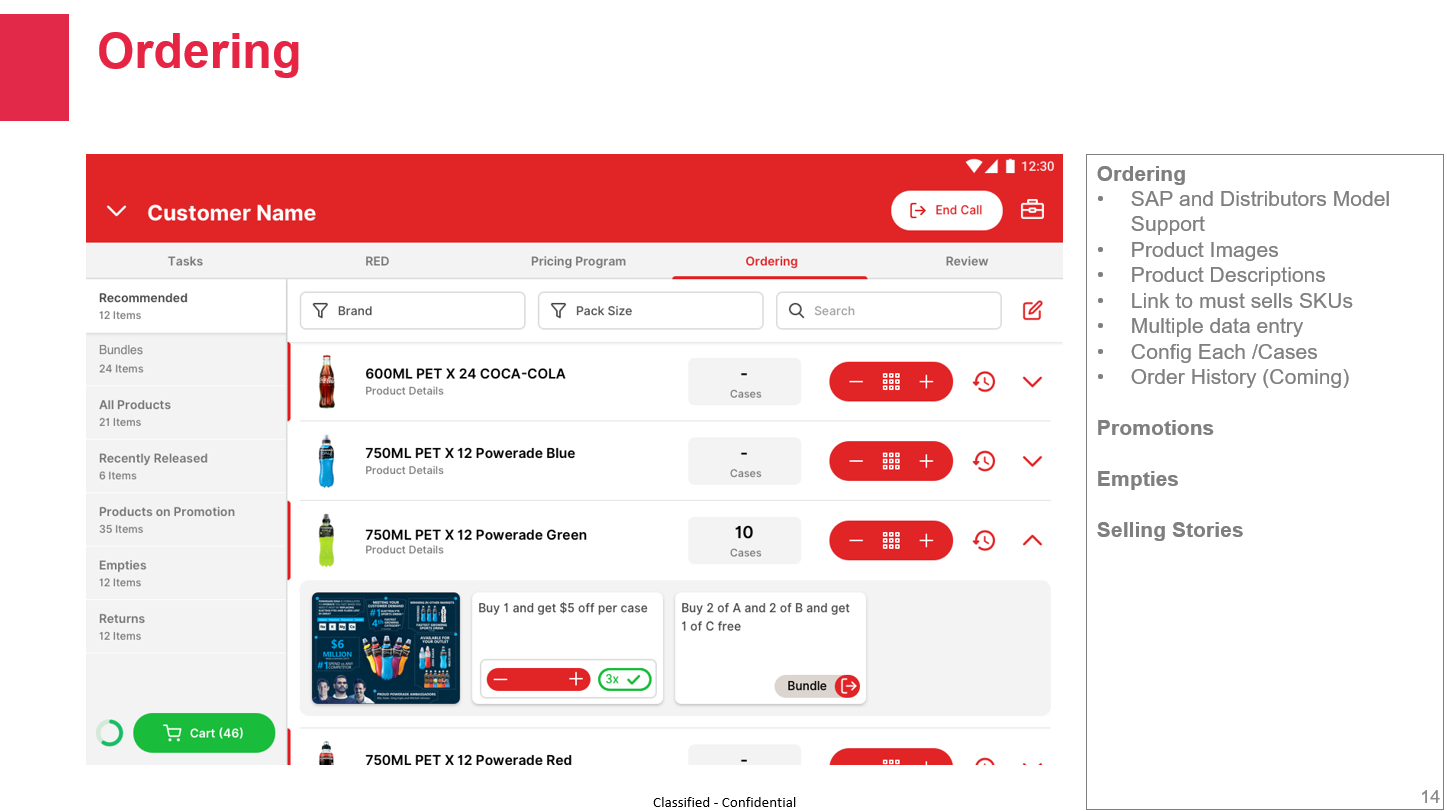Click the Bundle arrow icon

click(848, 686)
